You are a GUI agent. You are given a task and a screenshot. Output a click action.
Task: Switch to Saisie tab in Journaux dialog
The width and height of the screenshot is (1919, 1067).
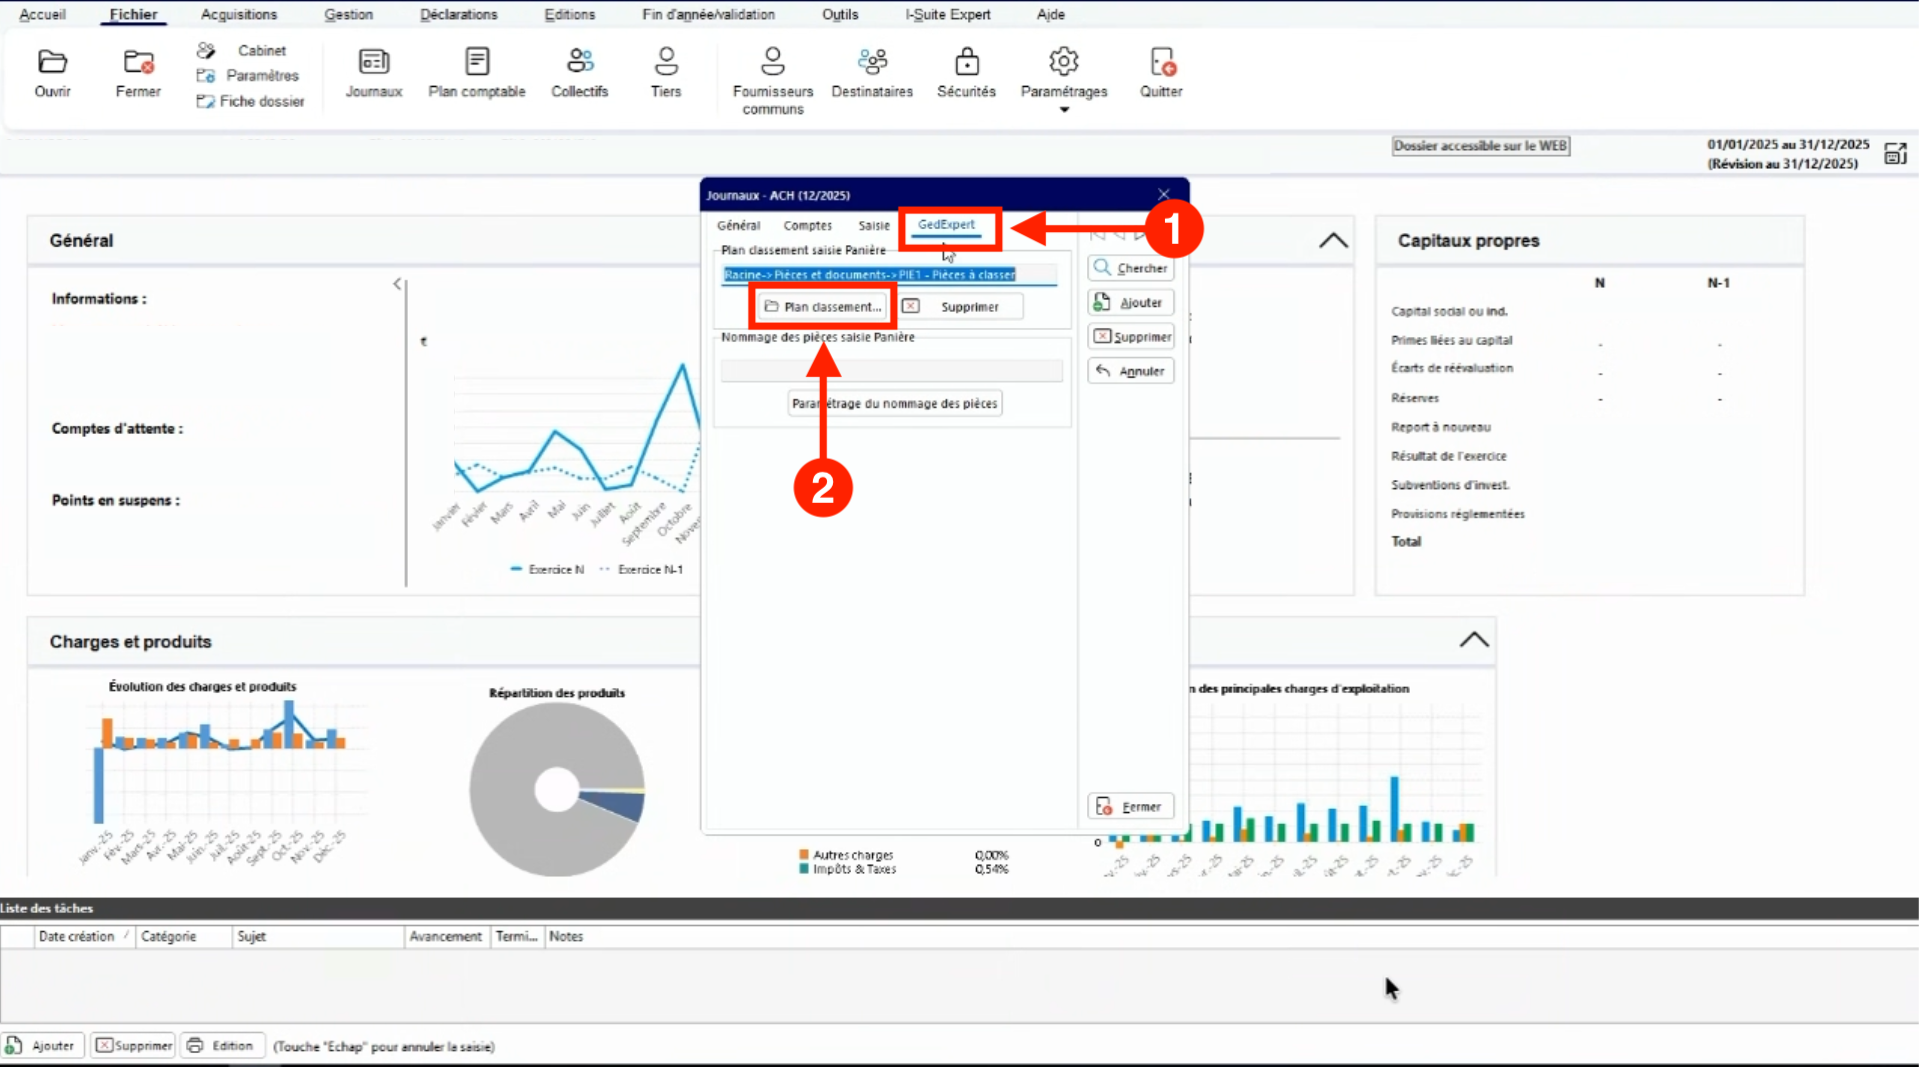[874, 225]
